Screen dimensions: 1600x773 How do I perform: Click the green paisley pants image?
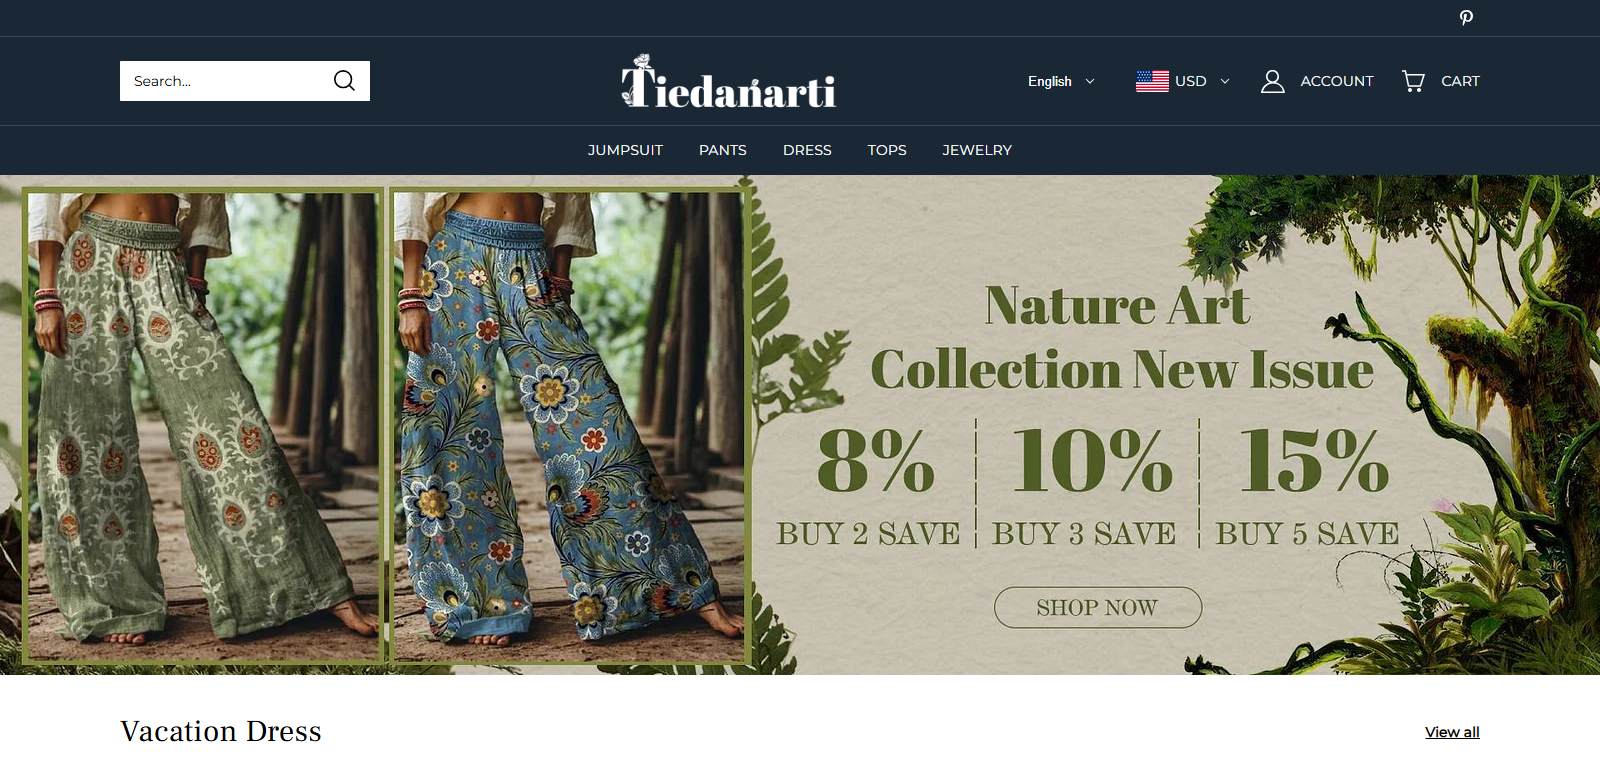[x=203, y=426]
